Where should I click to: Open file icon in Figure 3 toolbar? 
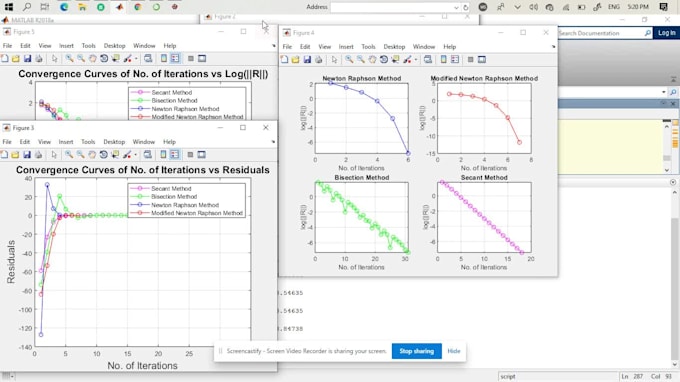[15, 154]
